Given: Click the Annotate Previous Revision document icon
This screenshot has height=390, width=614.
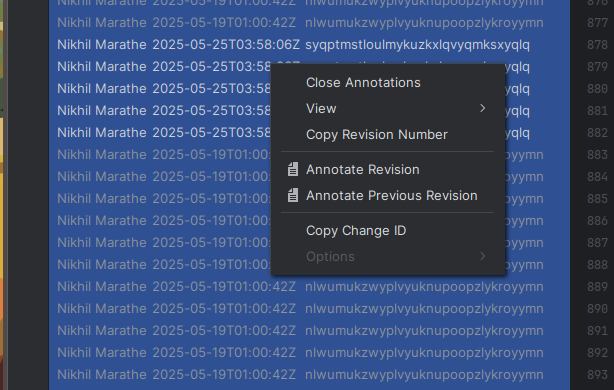Looking at the screenshot, I should (293, 195).
